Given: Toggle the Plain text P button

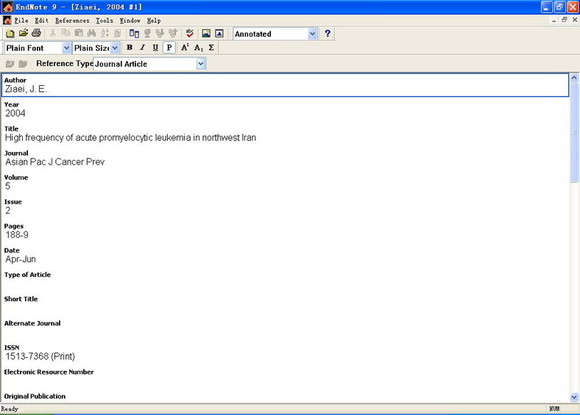Looking at the screenshot, I should (169, 48).
